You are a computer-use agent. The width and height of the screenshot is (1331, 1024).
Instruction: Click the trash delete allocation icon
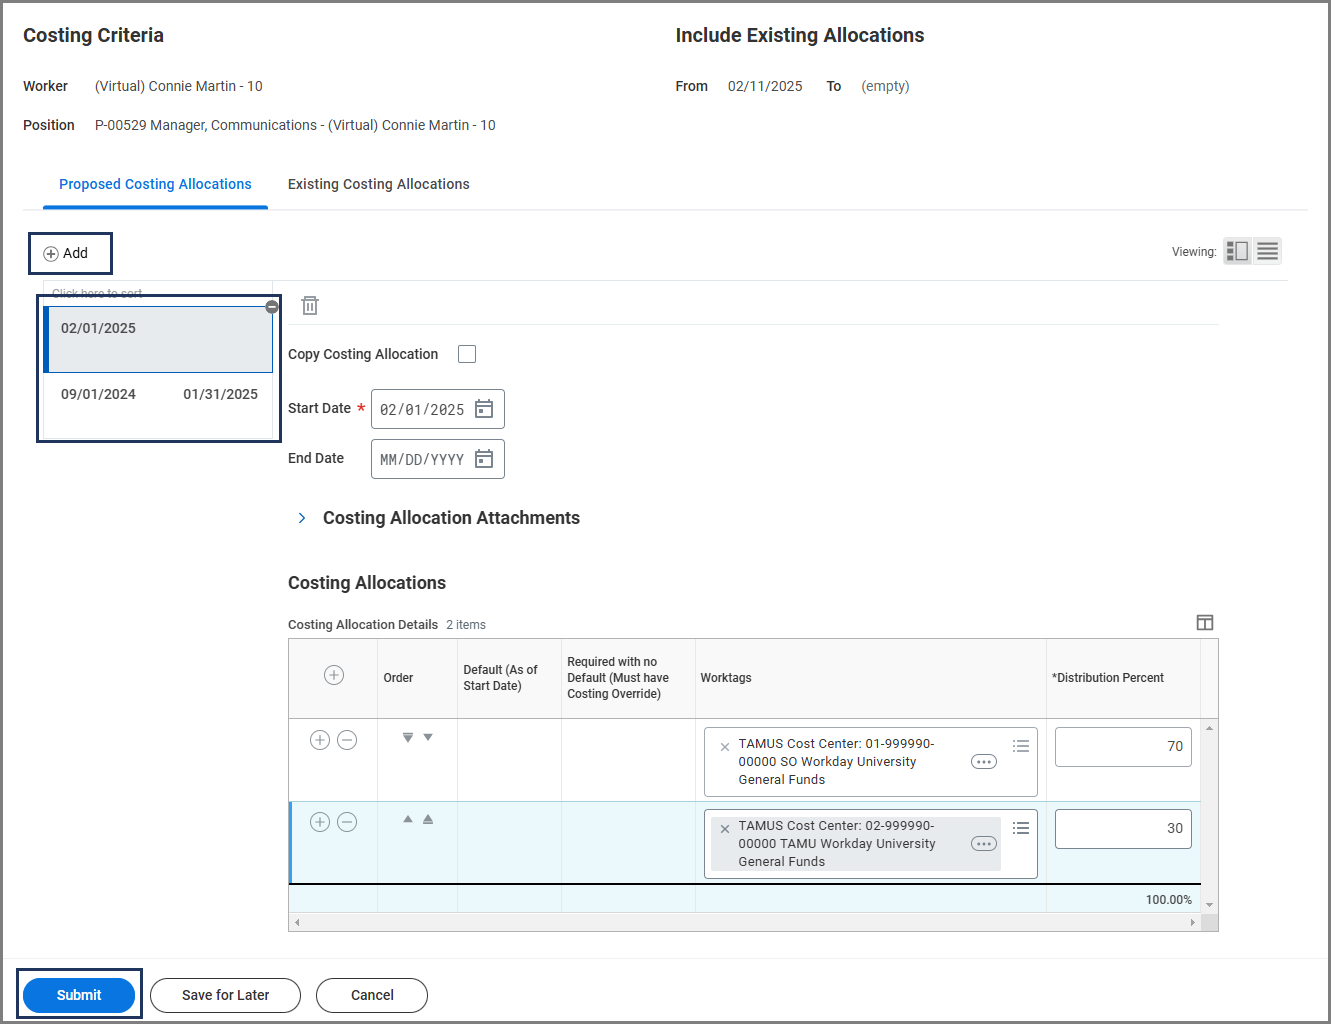pyautogui.click(x=310, y=306)
